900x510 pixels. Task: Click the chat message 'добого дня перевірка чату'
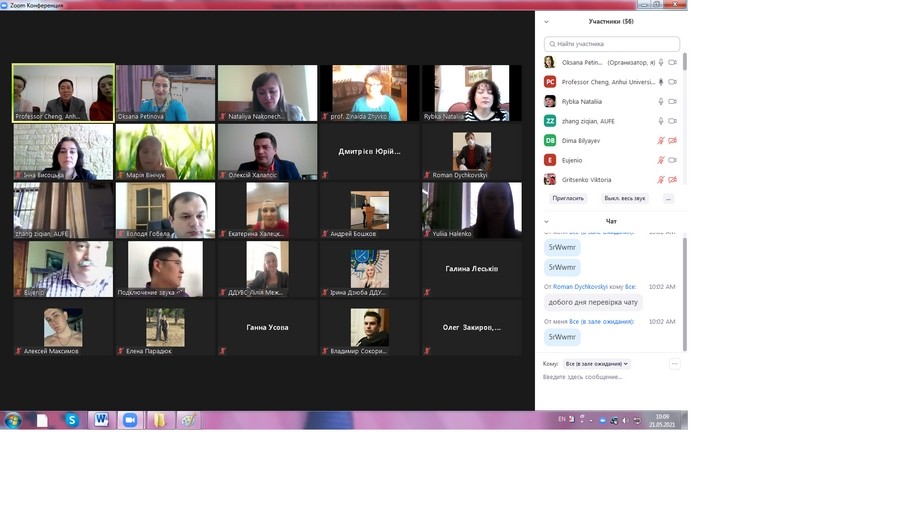click(x=593, y=302)
